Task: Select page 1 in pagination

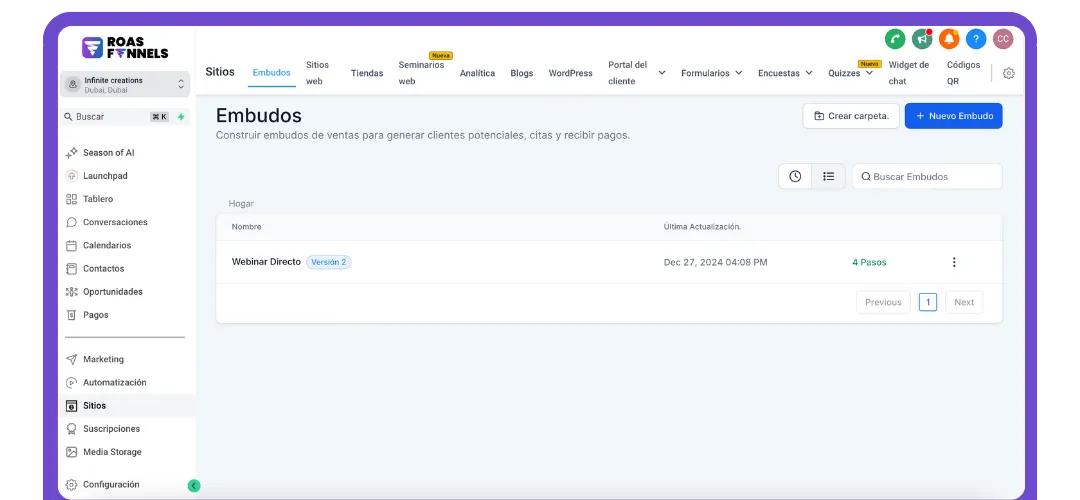Action: click(928, 302)
